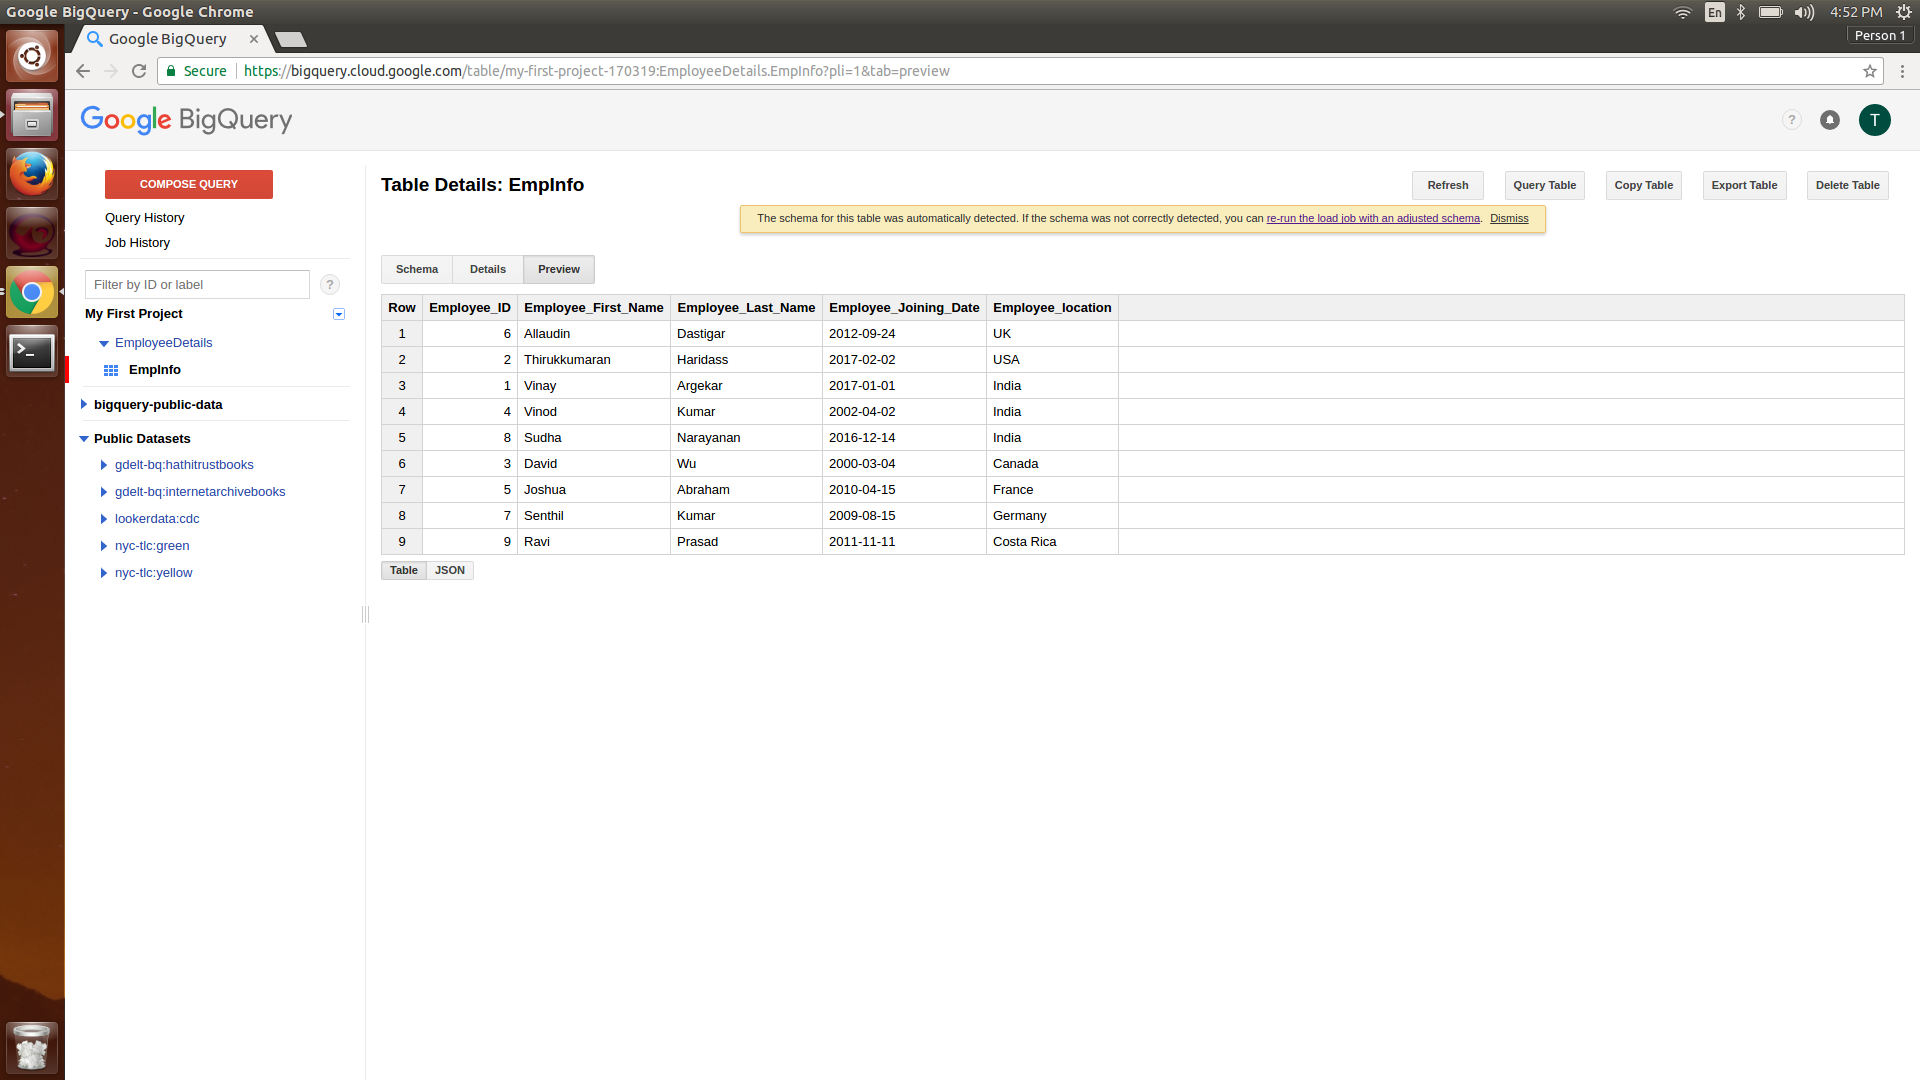Click the Thirukkumaran first name cell
Image resolution: width=1920 pixels, height=1080 pixels.
pyautogui.click(x=594, y=360)
